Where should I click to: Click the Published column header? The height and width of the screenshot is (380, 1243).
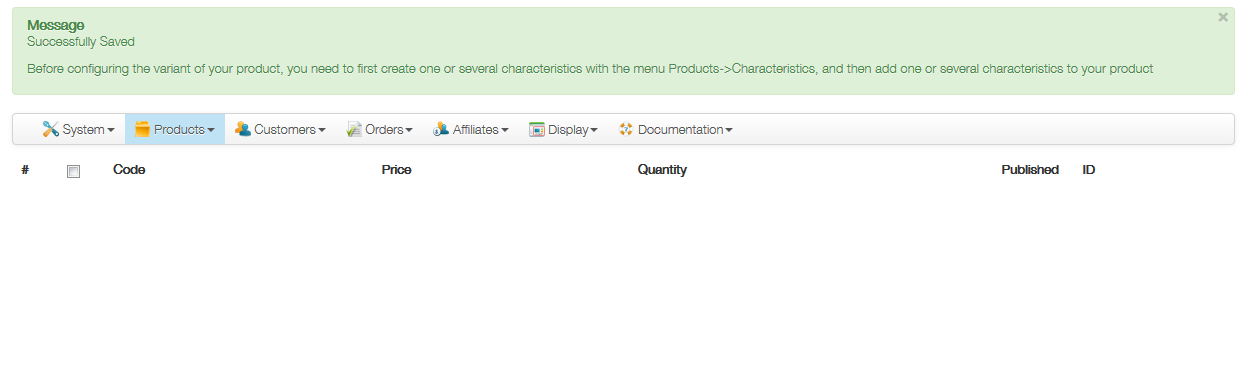coord(1030,170)
